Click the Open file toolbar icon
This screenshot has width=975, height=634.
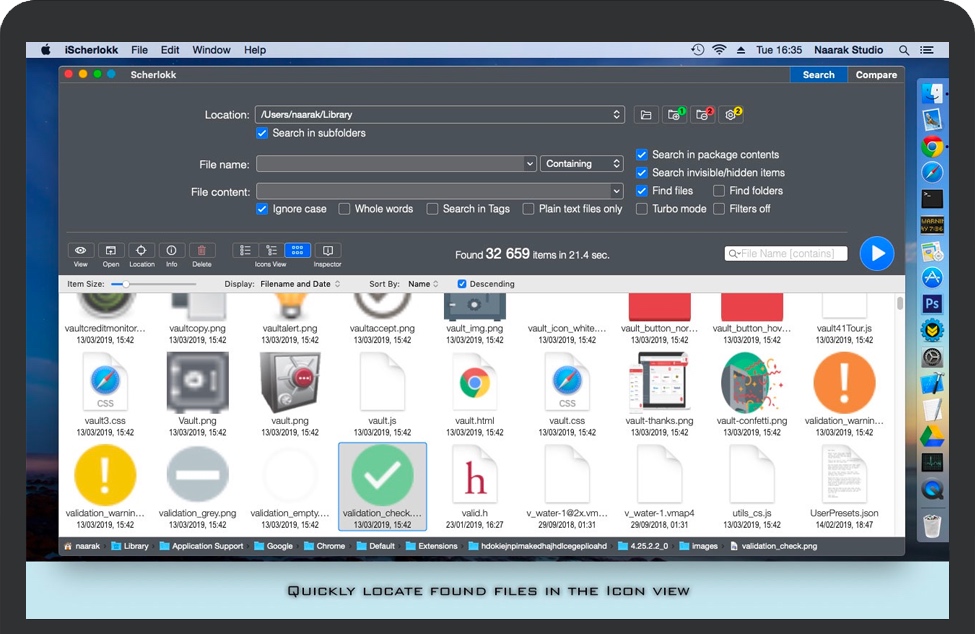pos(111,251)
